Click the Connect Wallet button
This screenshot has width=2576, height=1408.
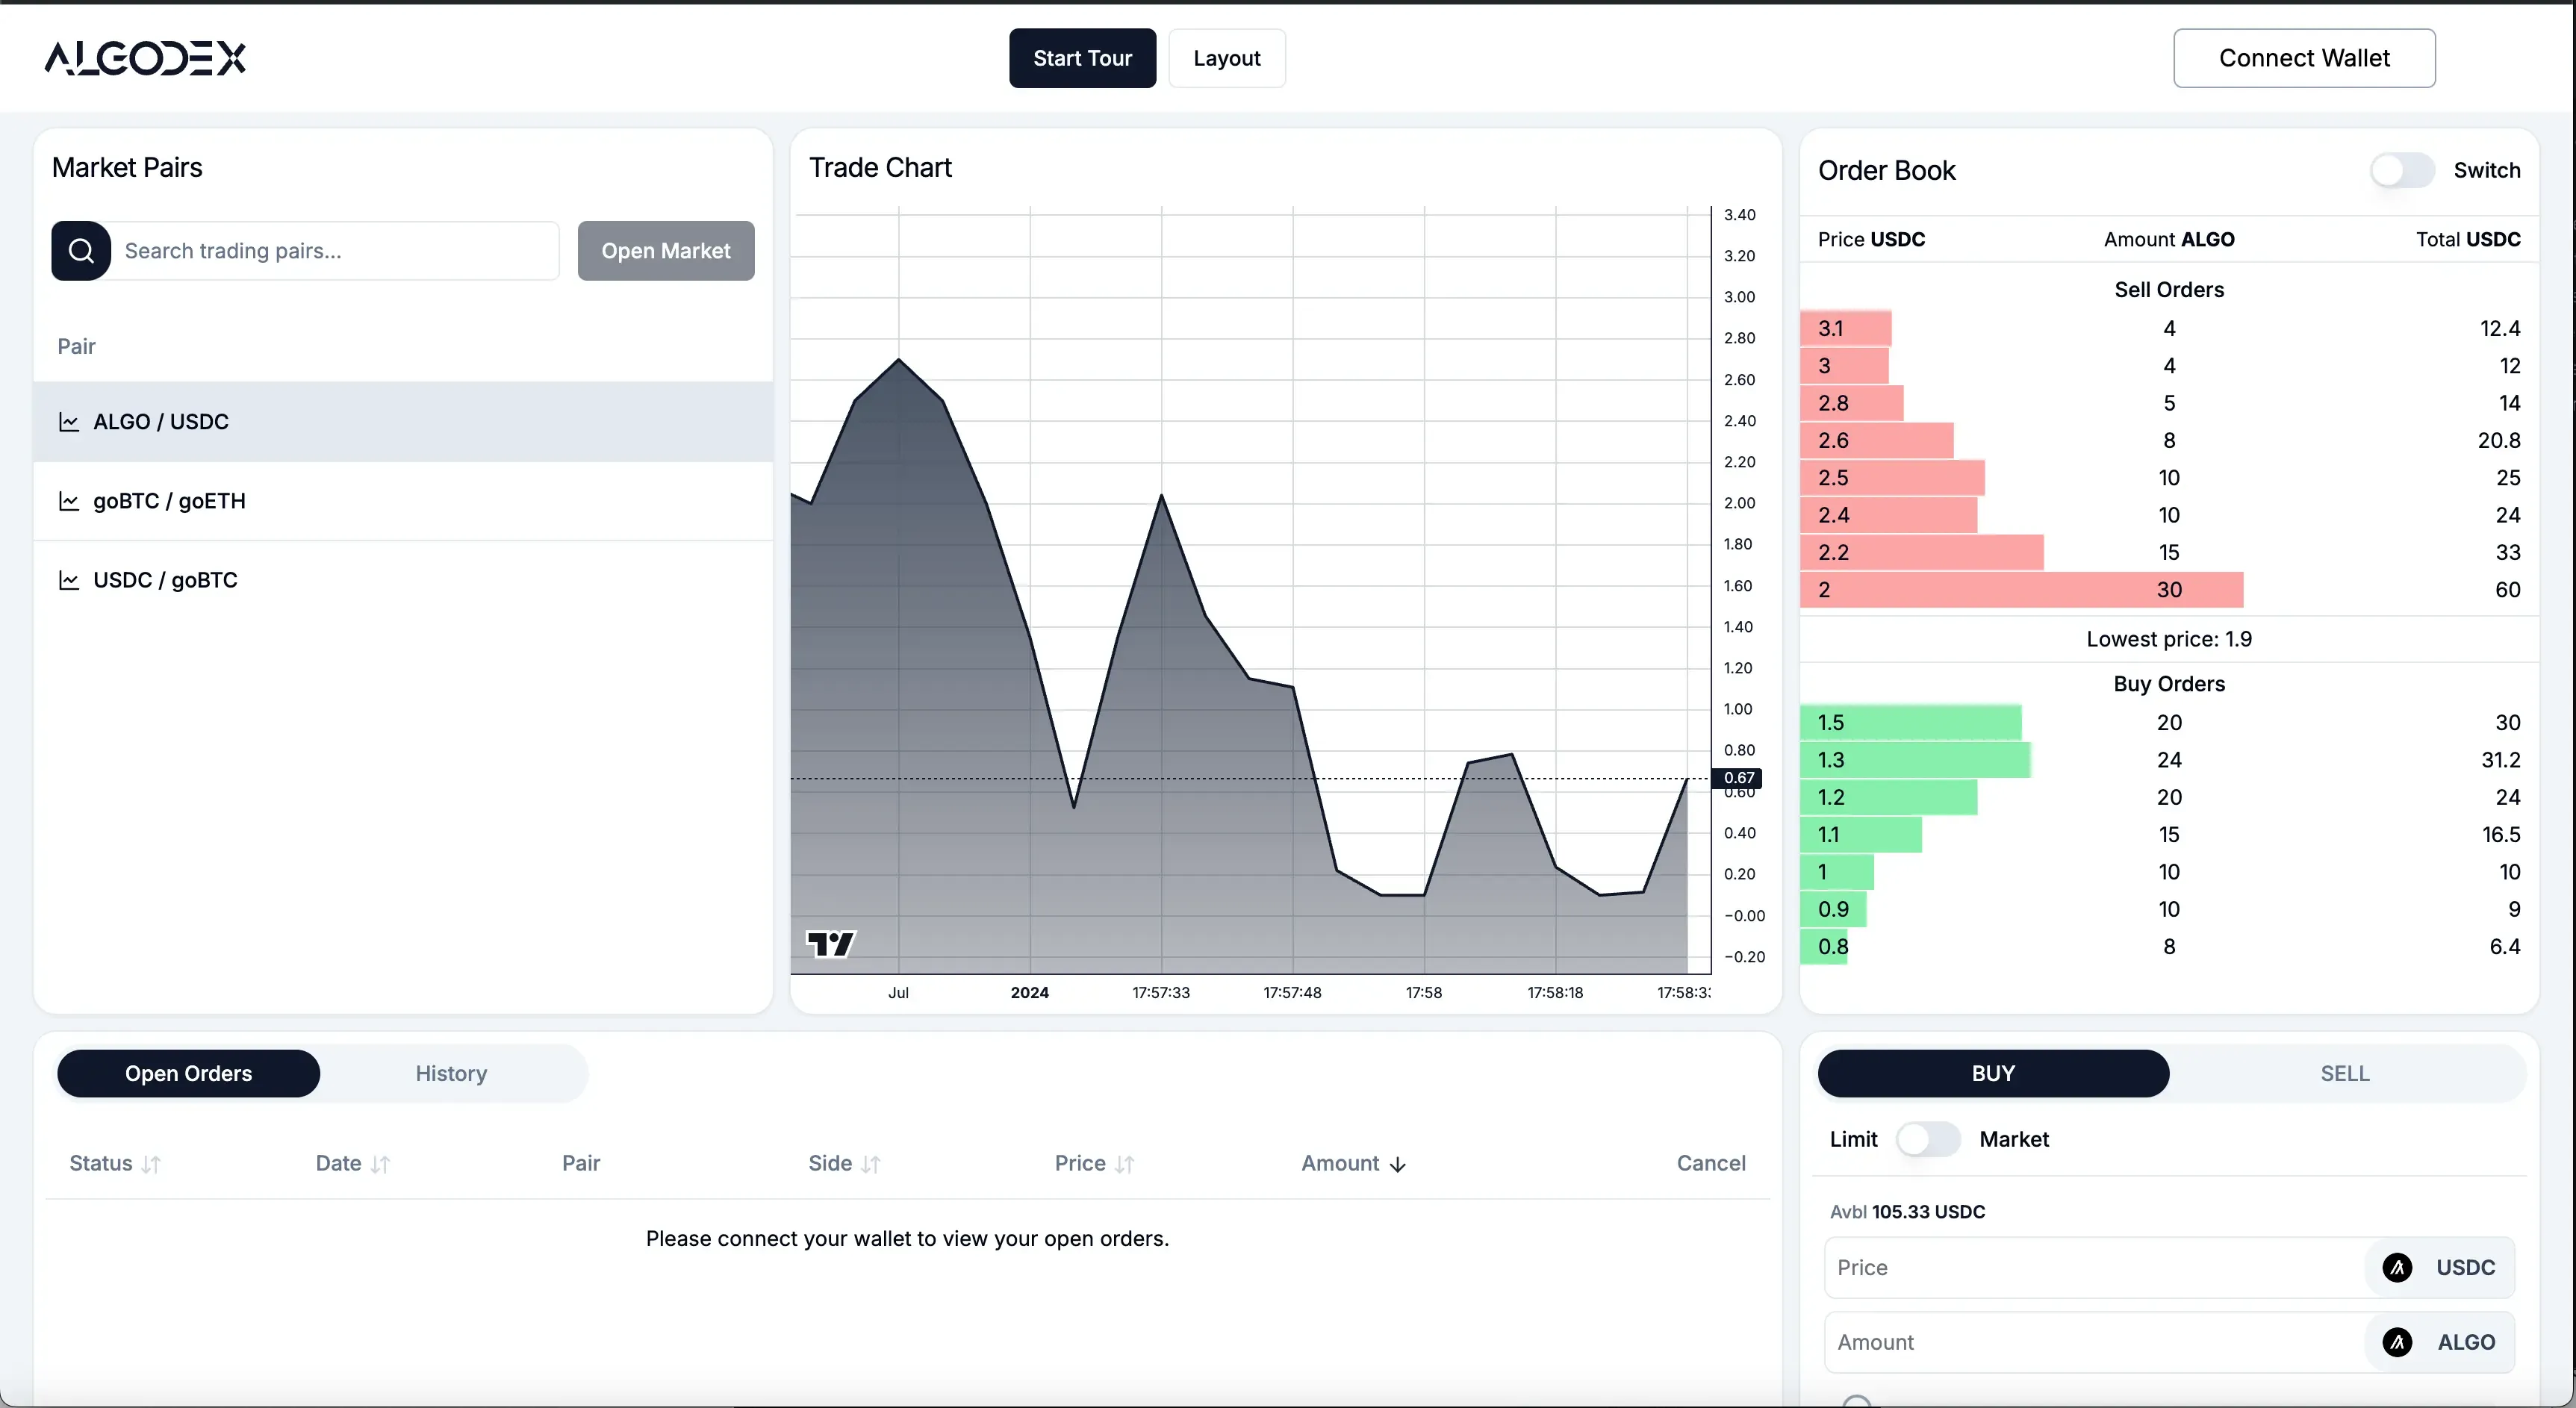tap(2304, 58)
